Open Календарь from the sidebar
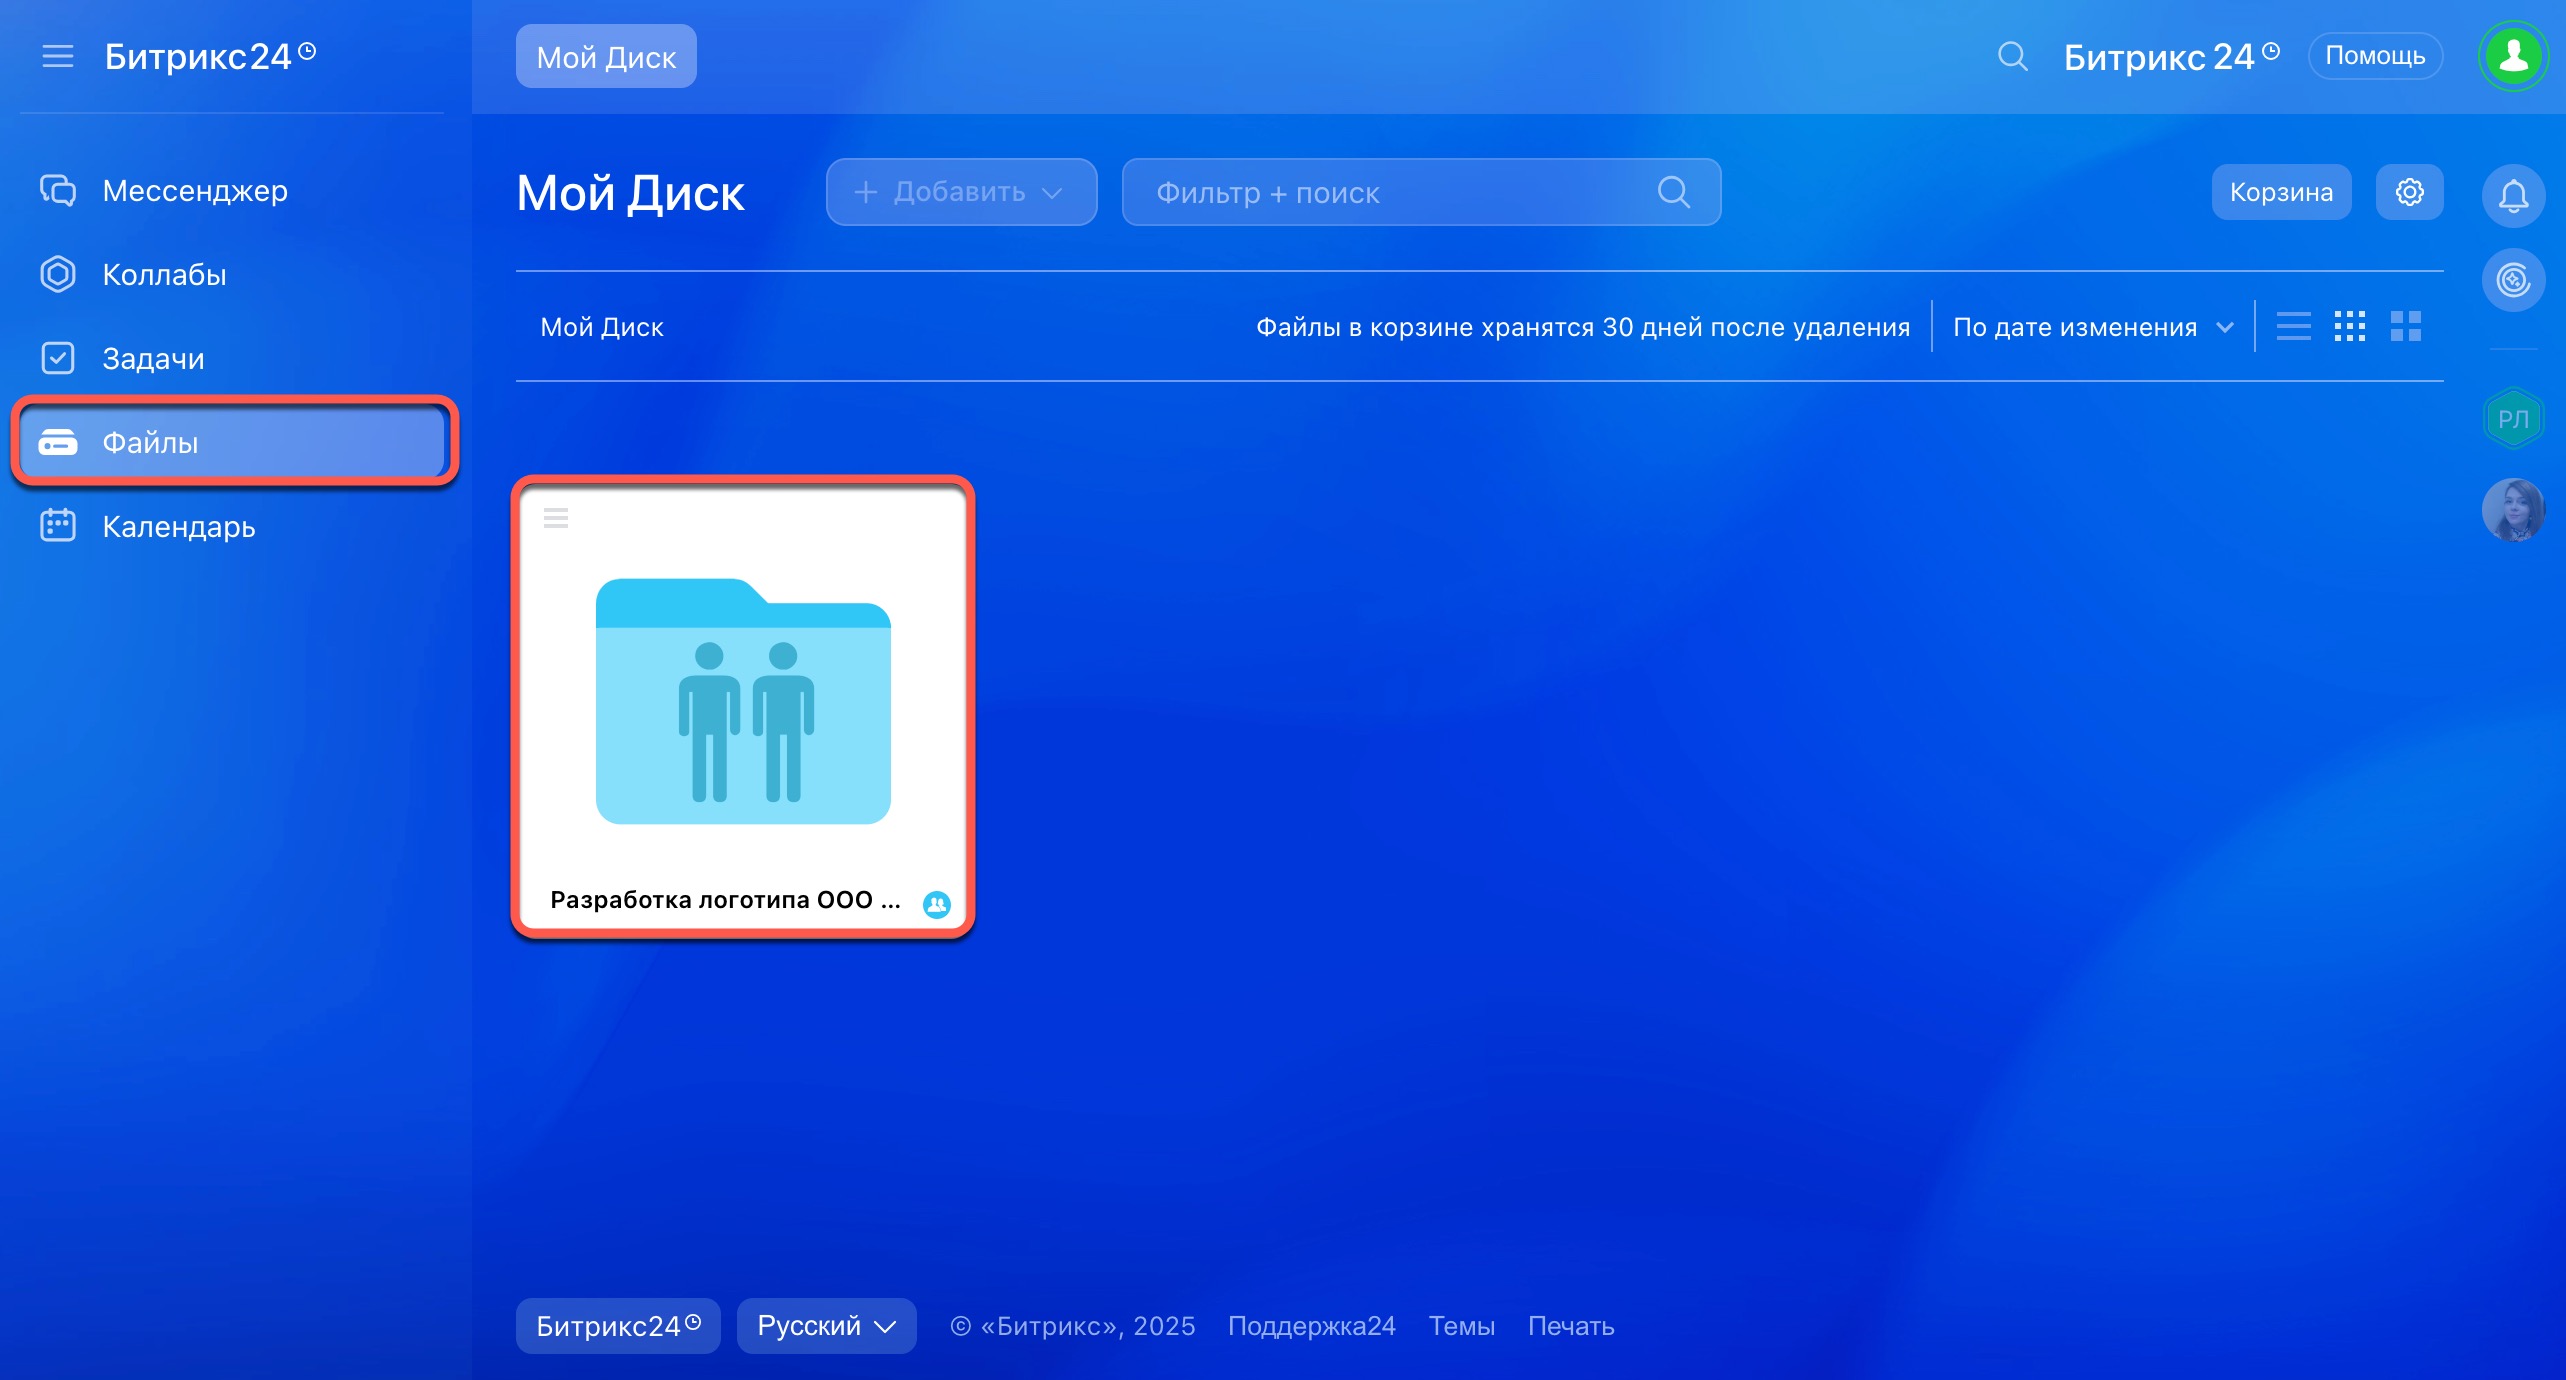Viewport: 2566px width, 1380px height. (x=231, y=526)
